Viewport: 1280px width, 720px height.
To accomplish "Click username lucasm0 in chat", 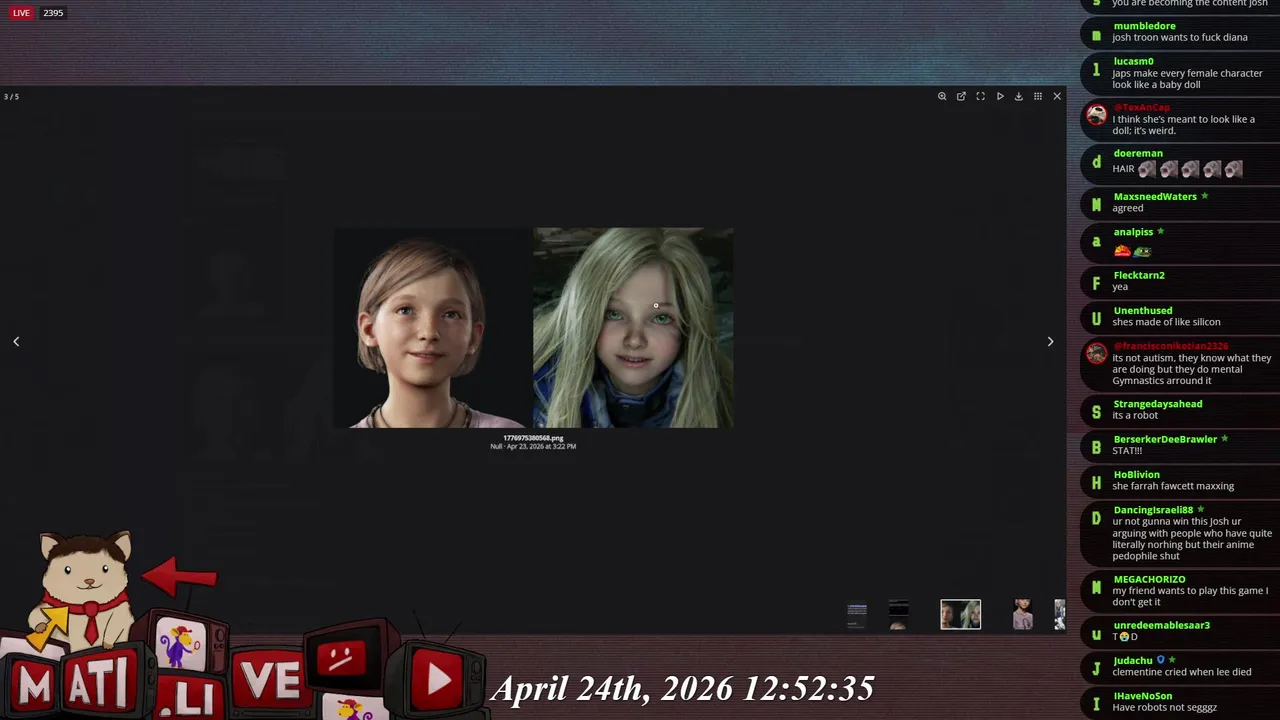I will pos(1133,61).
